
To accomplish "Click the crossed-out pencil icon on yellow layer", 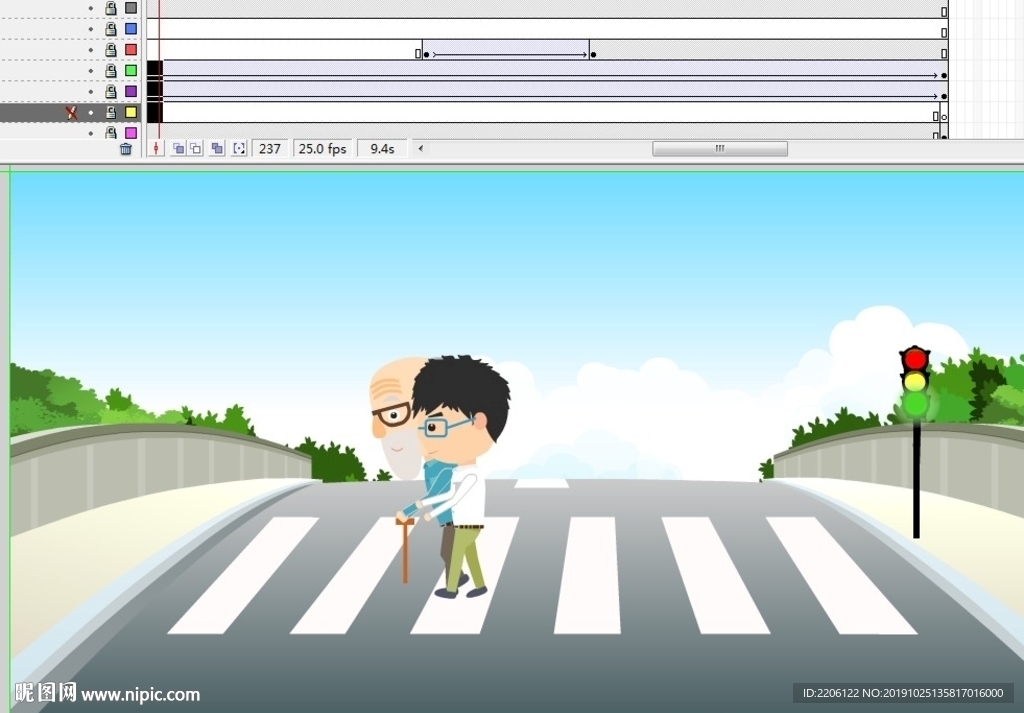I will click(x=71, y=113).
